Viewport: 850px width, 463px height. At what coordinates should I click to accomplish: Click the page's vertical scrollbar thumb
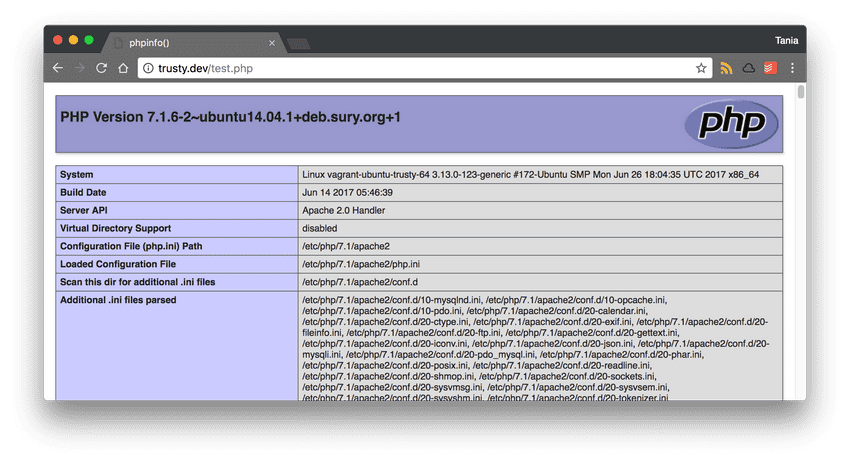click(x=801, y=92)
